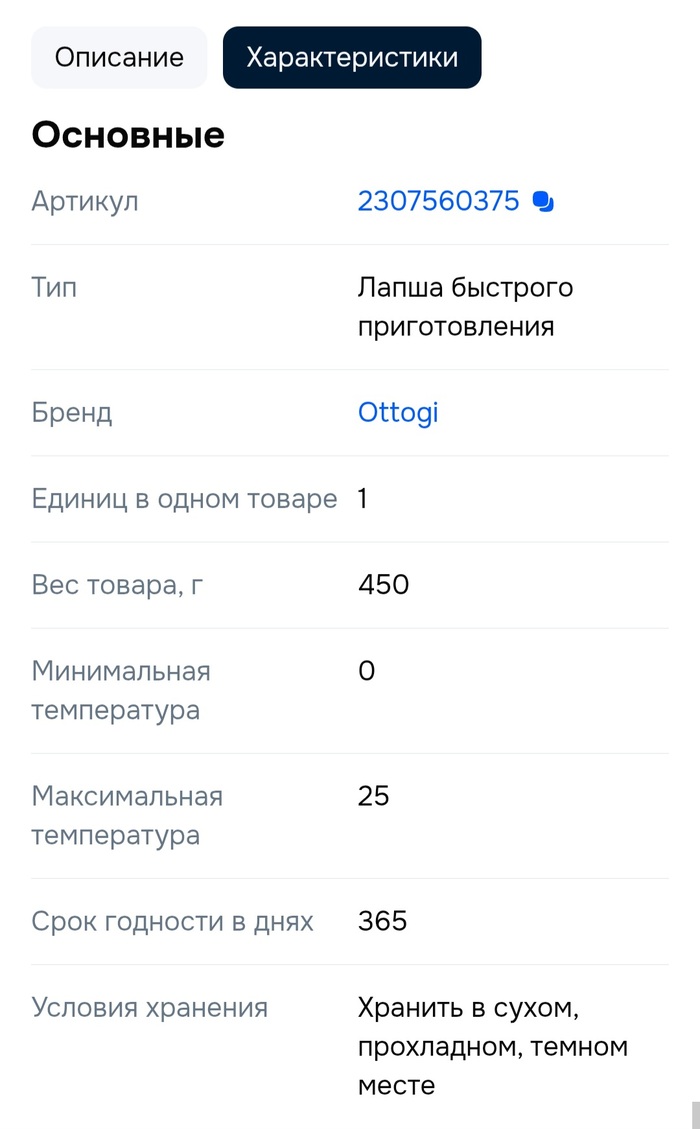Select the weight value 450
The width and height of the screenshot is (700, 1129).
click(383, 584)
